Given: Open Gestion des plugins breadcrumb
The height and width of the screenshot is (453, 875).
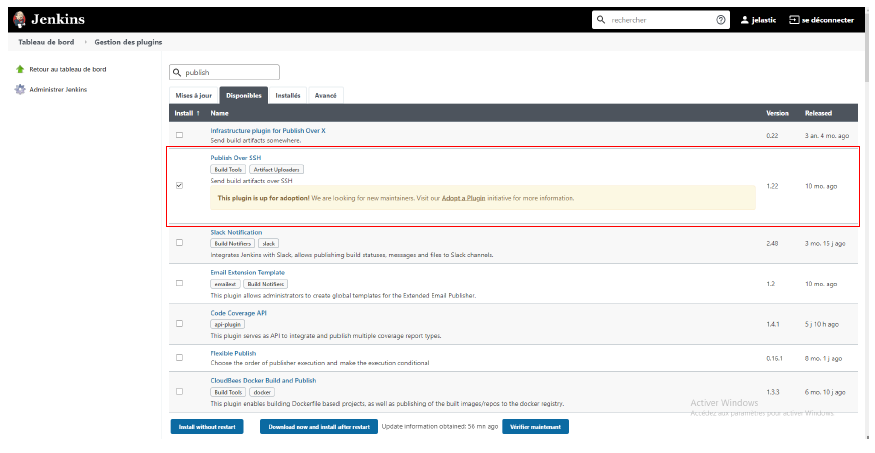Looking at the screenshot, I should click(x=128, y=42).
